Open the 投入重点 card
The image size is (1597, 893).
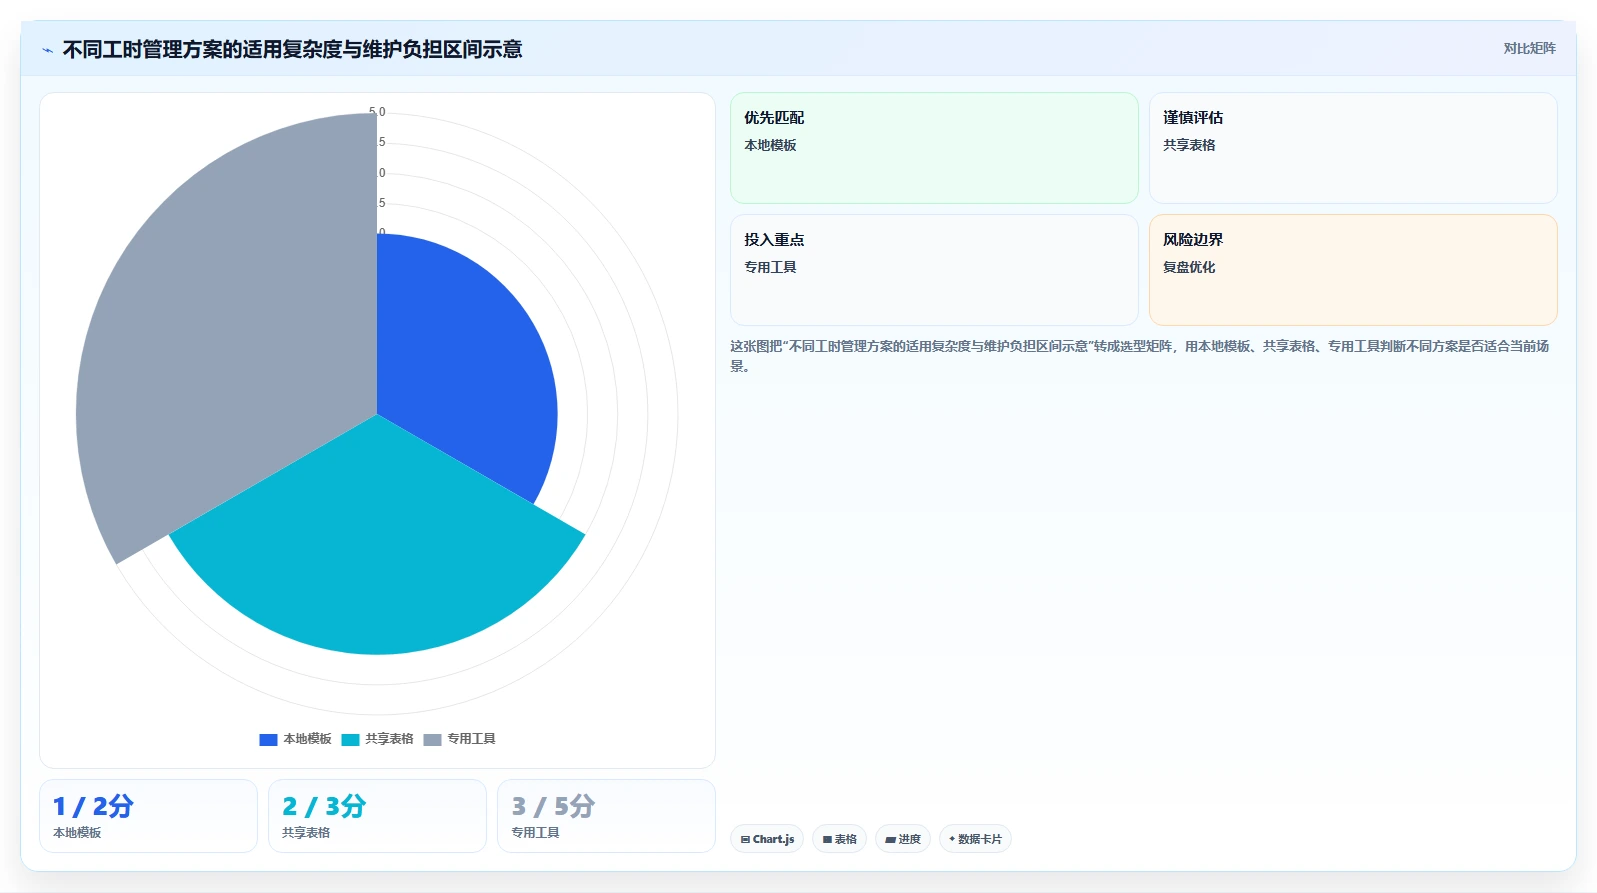pos(934,270)
